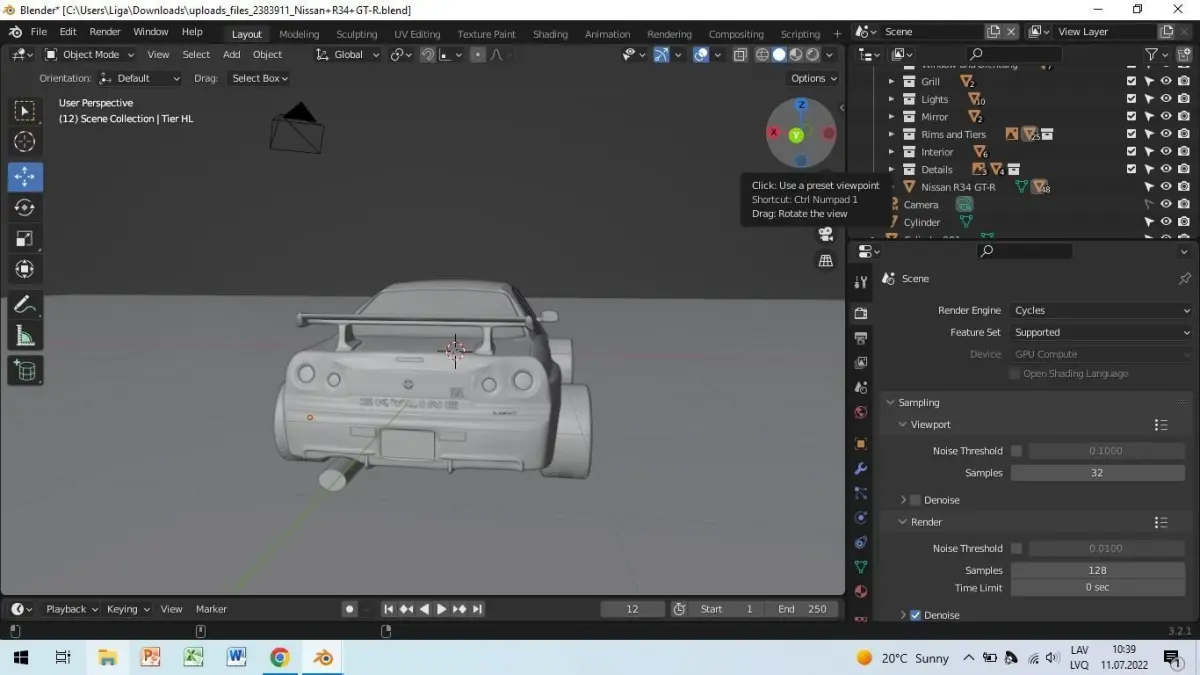This screenshot has width=1200, height=675.
Task: Click the green Y axis gizmo
Action: [x=796, y=134]
